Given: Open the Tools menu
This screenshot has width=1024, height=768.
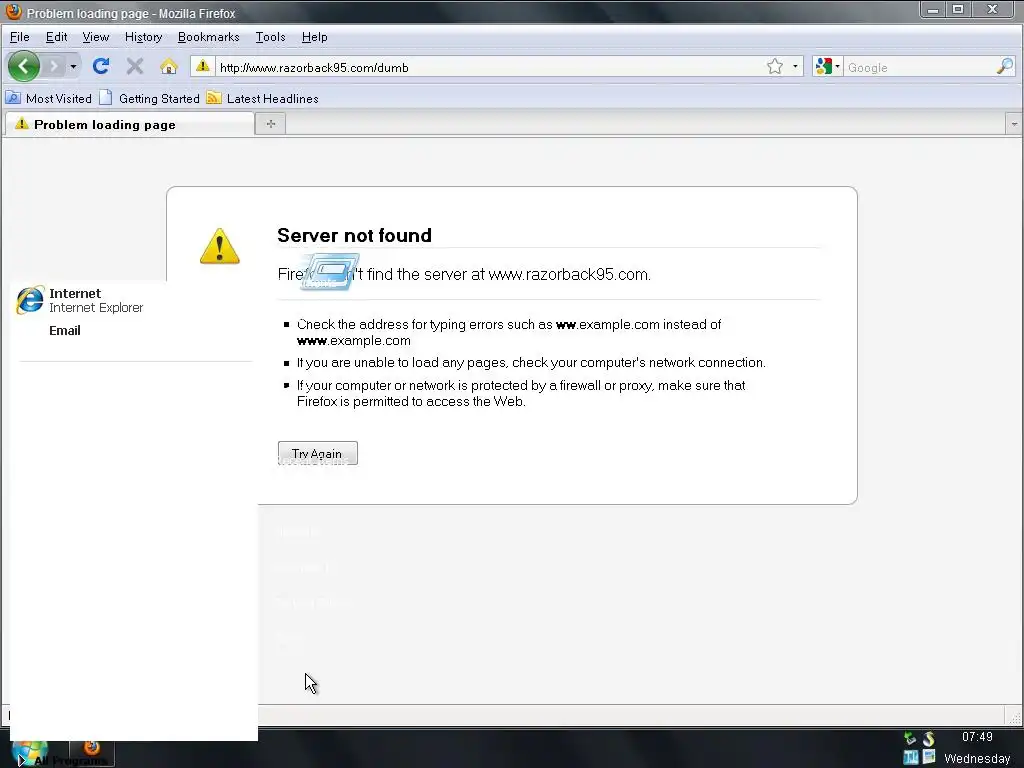Looking at the screenshot, I should pos(270,37).
